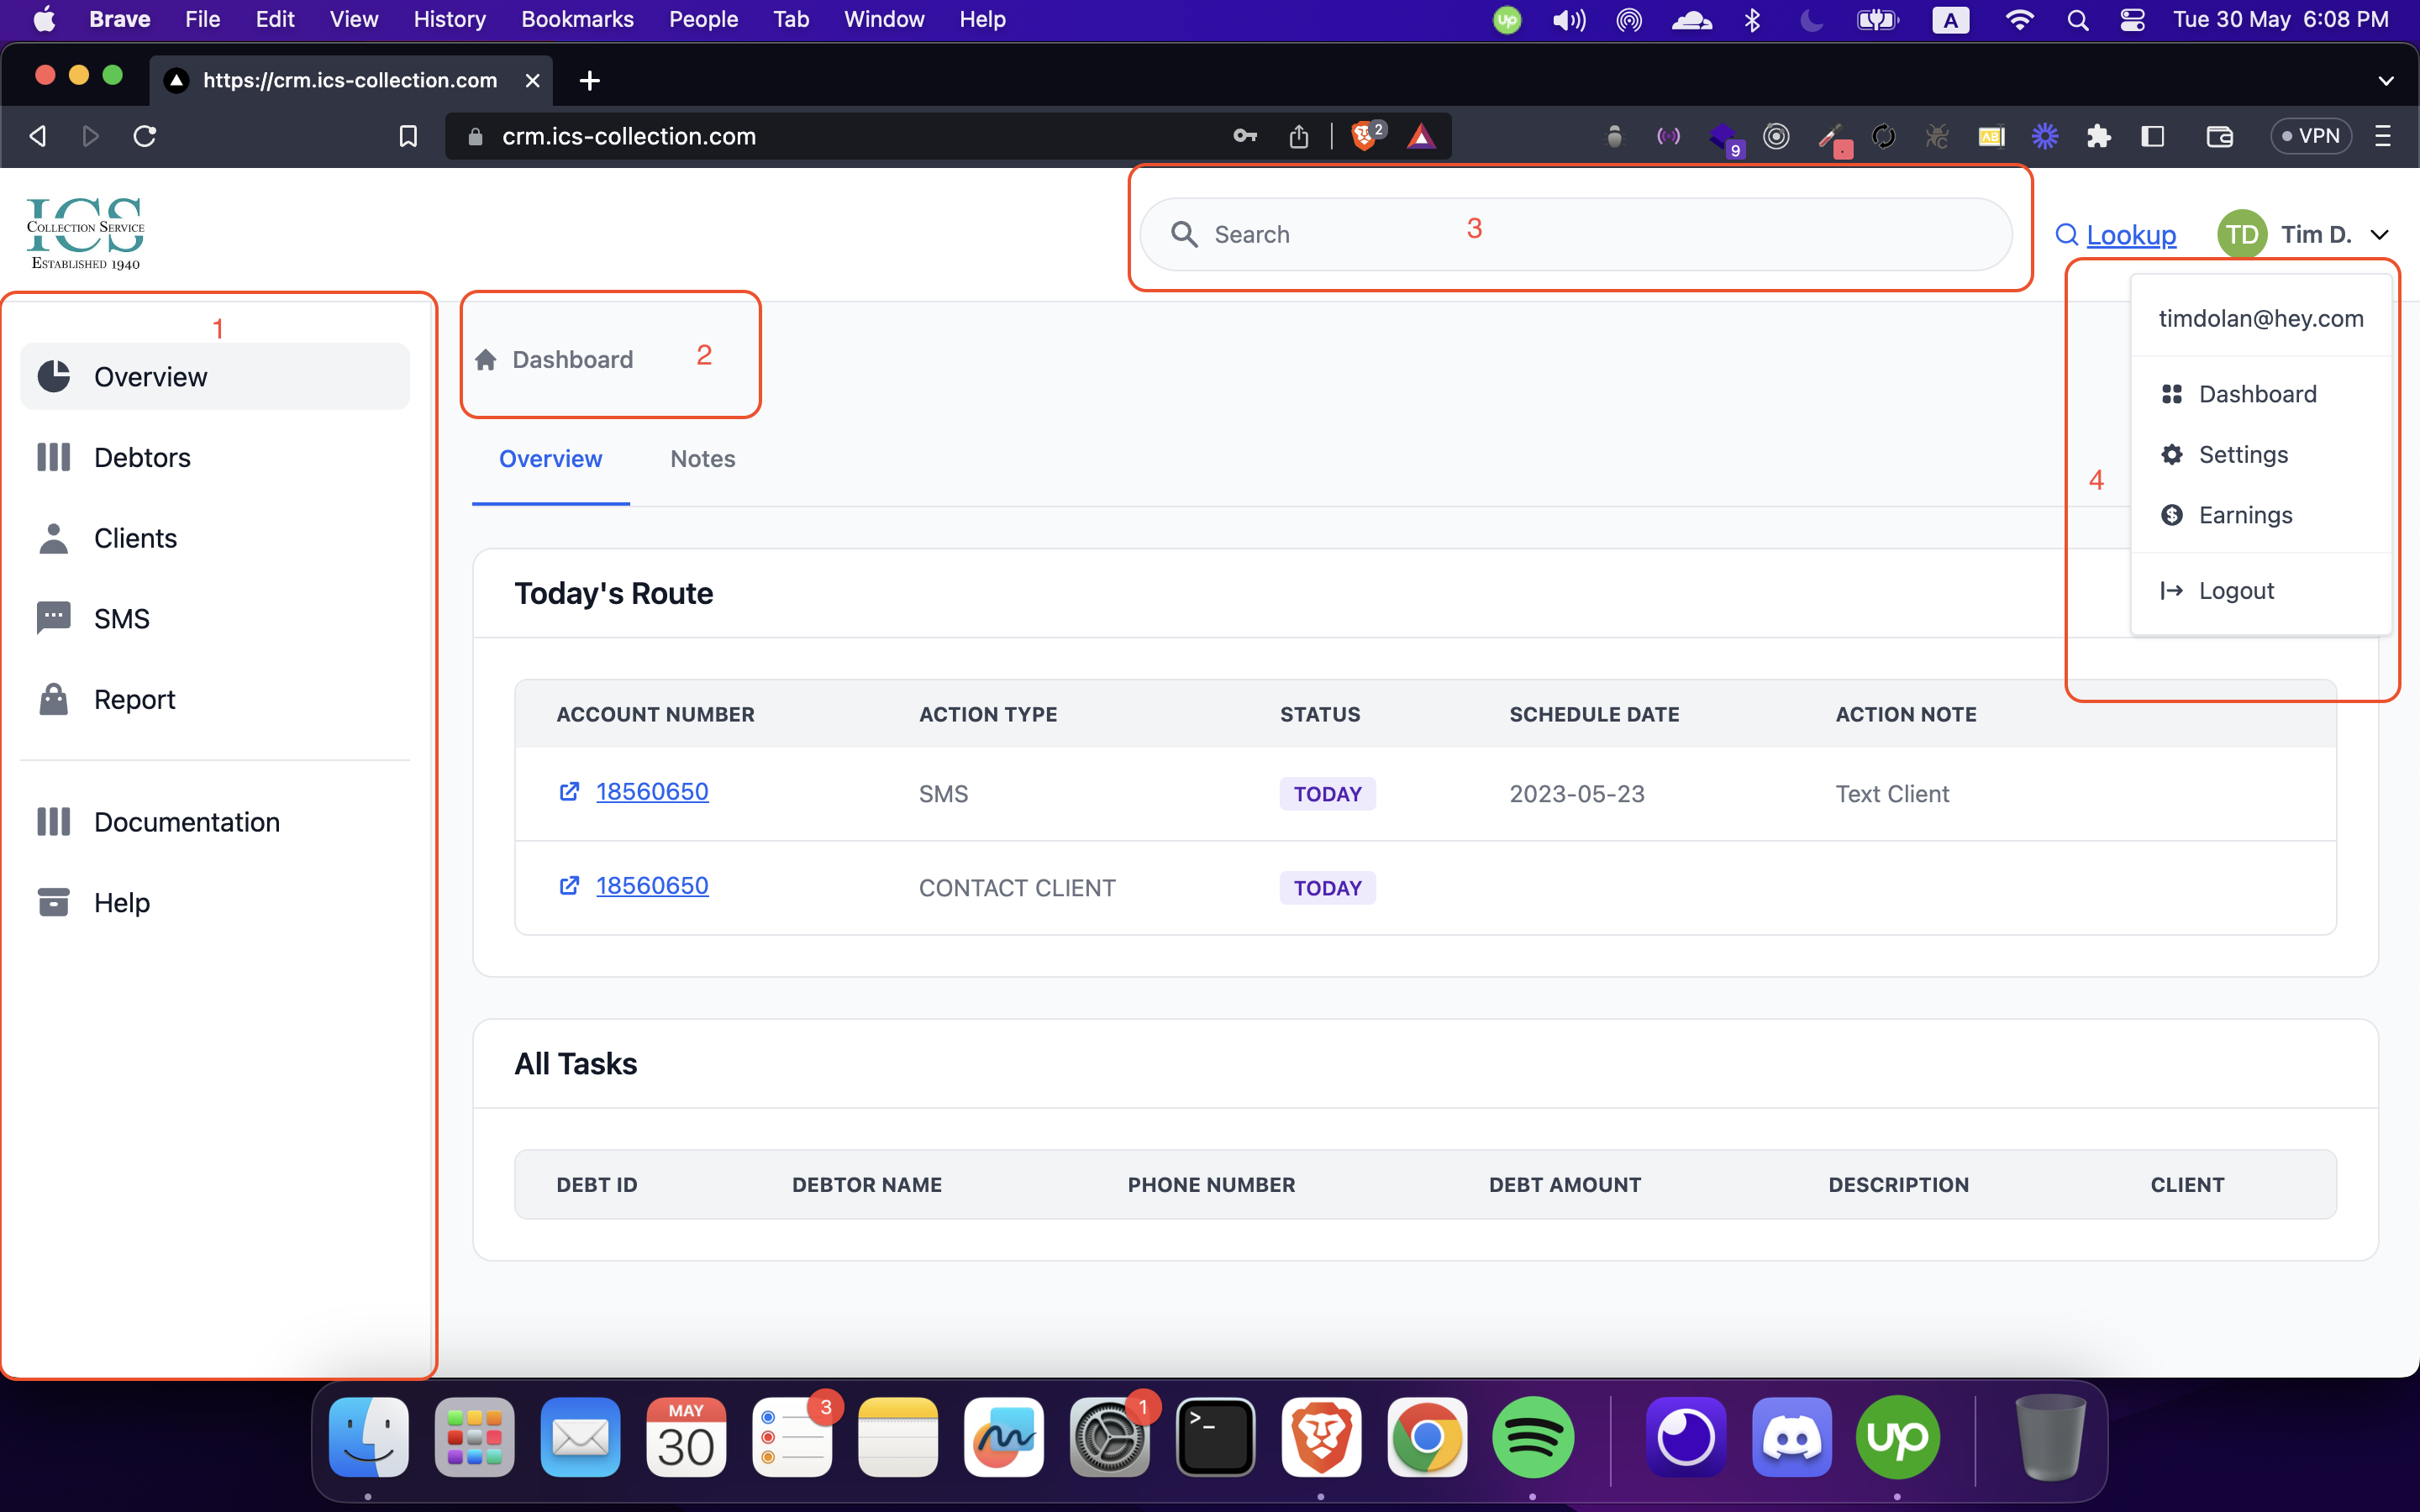This screenshot has height=1512, width=2420.
Task: Select Earnings in the user menu
Action: (x=2245, y=515)
